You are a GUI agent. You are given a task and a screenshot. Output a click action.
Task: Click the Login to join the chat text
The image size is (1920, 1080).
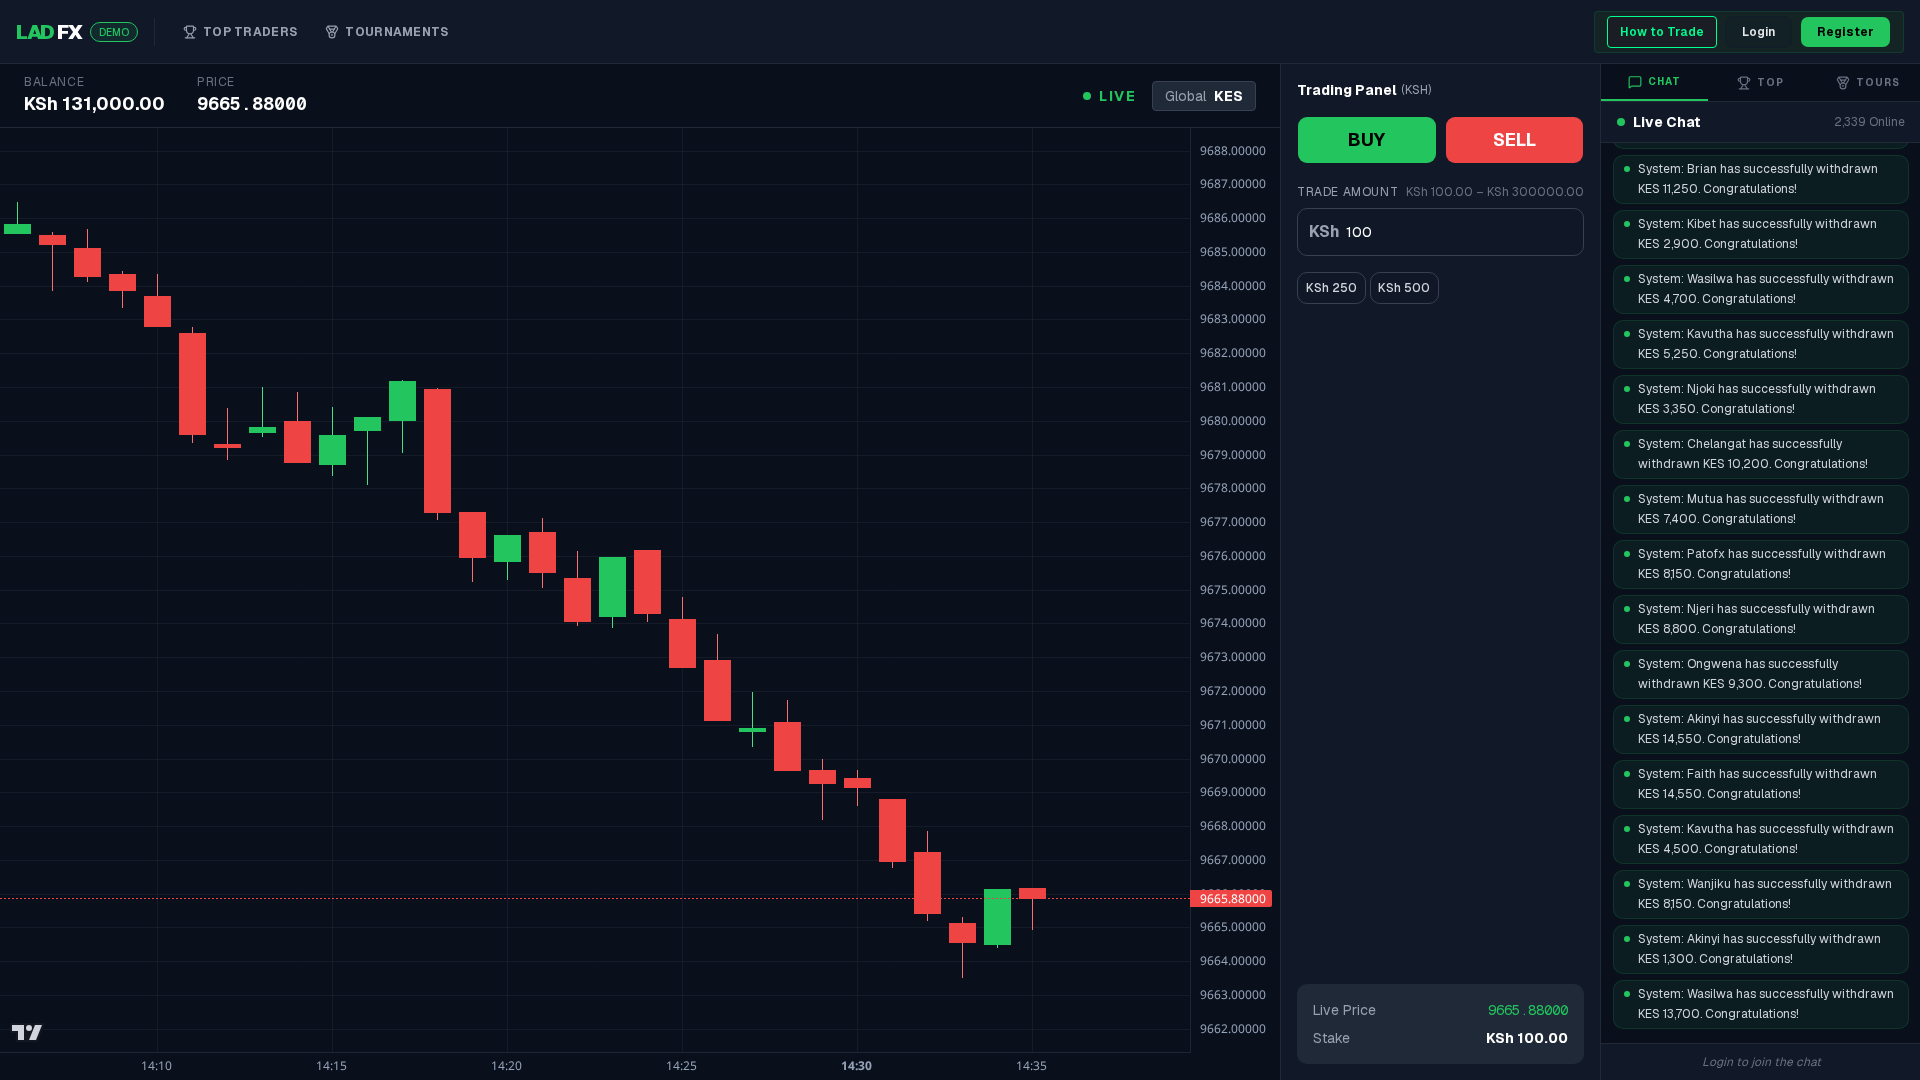click(x=1761, y=1062)
